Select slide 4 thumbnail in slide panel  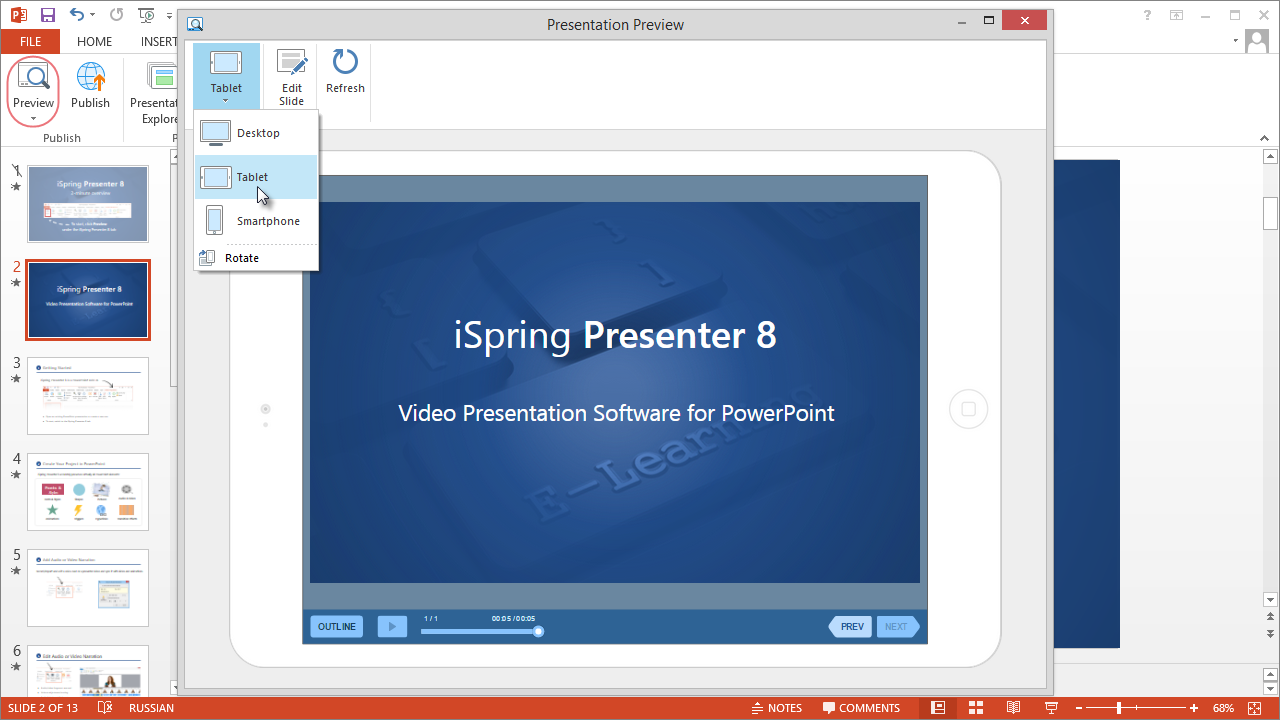tap(88, 492)
